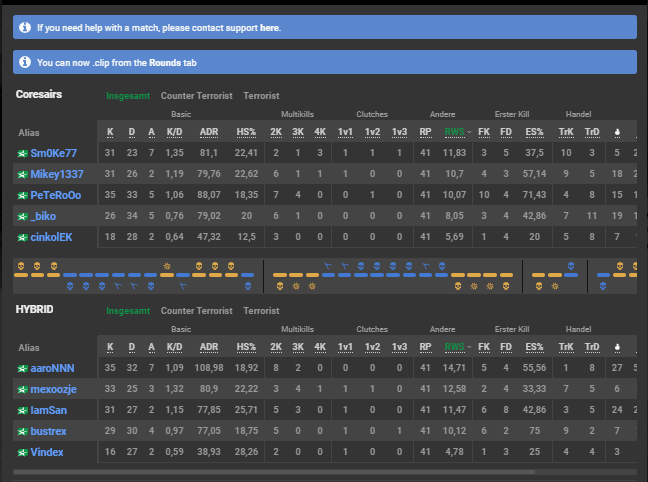648x482 pixels.
Task: Click aaroNNN's ADR value 108,98
Action: click(x=209, y=368)
